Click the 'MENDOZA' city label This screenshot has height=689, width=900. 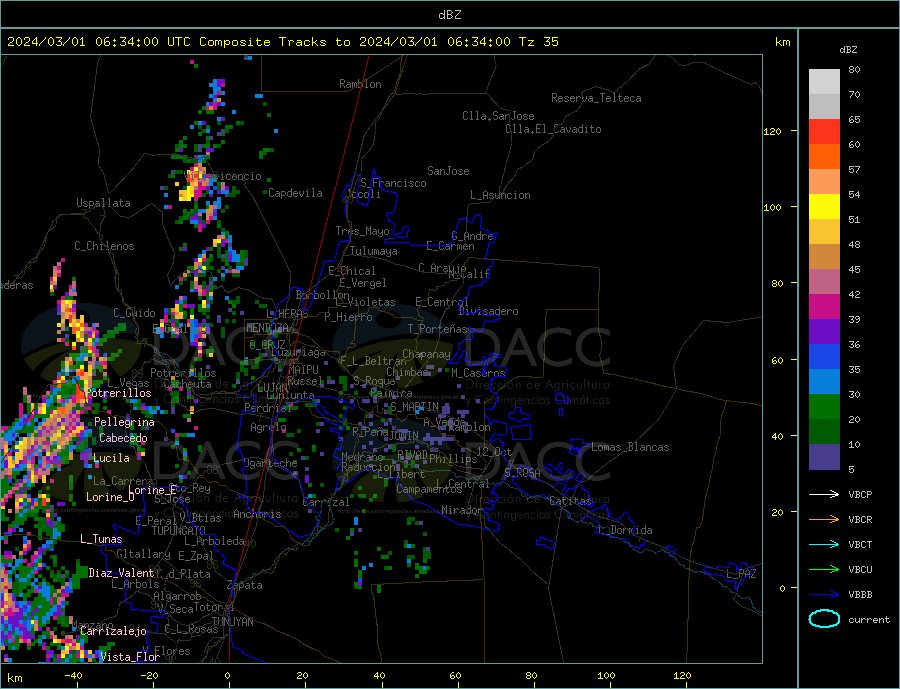268,328
